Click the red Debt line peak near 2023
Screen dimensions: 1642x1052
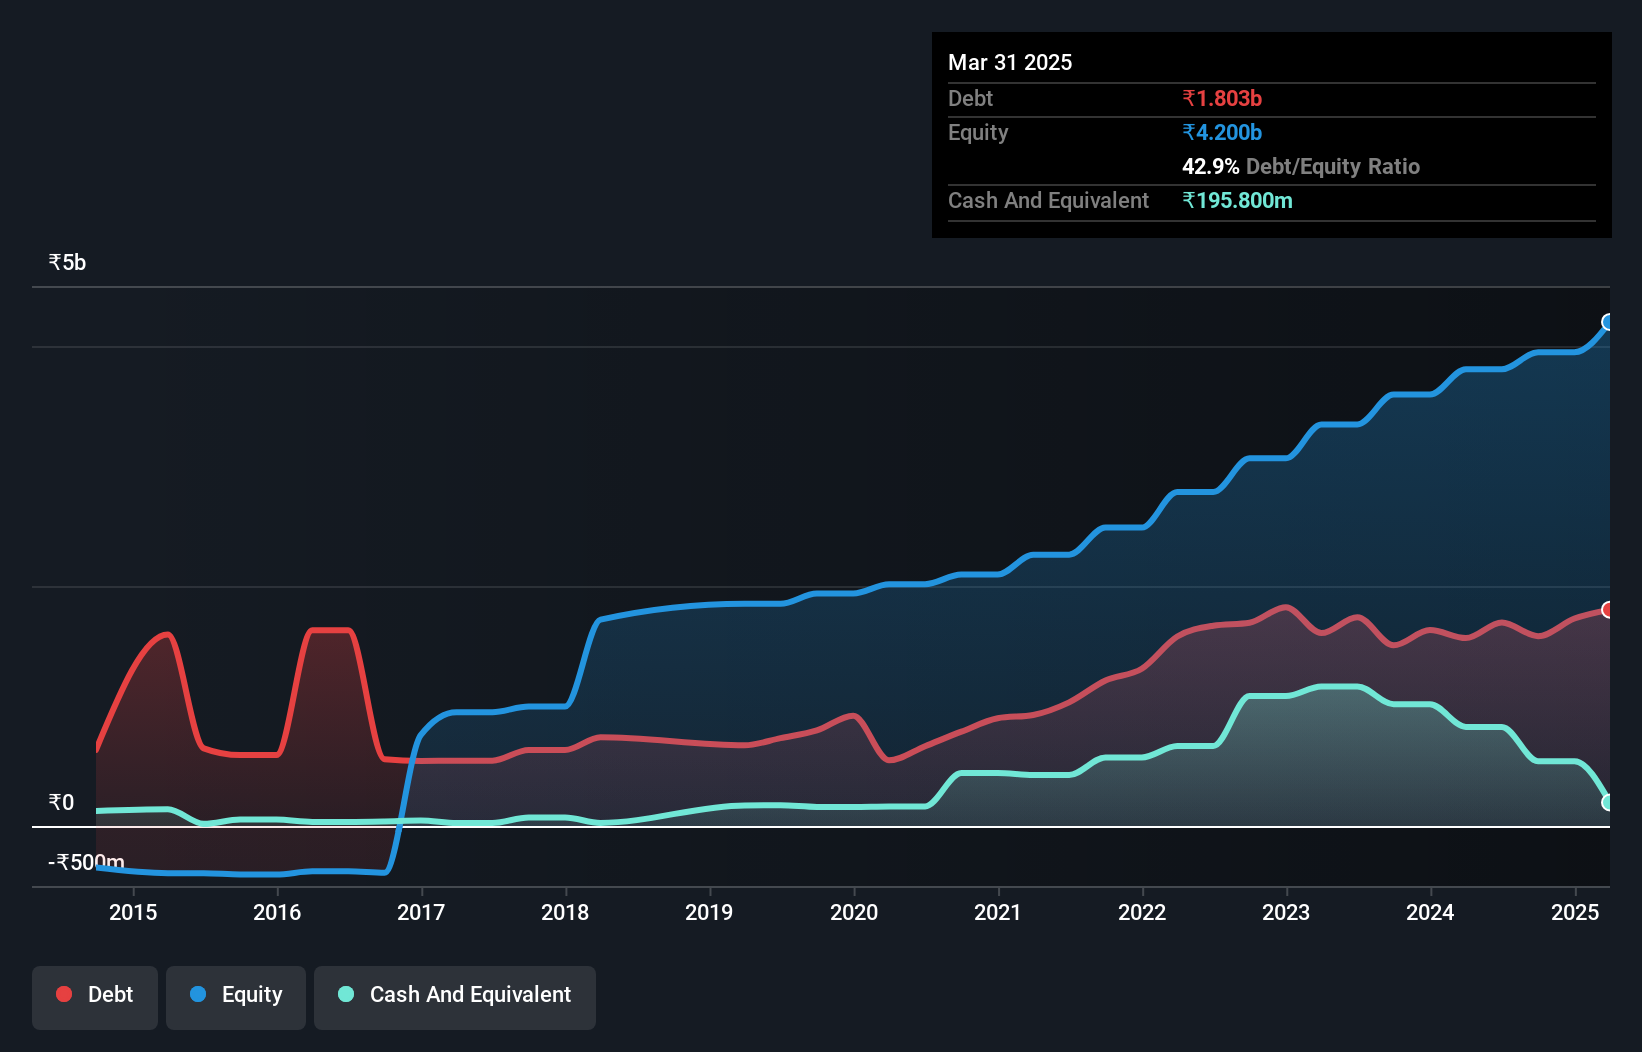(1285, 607)
